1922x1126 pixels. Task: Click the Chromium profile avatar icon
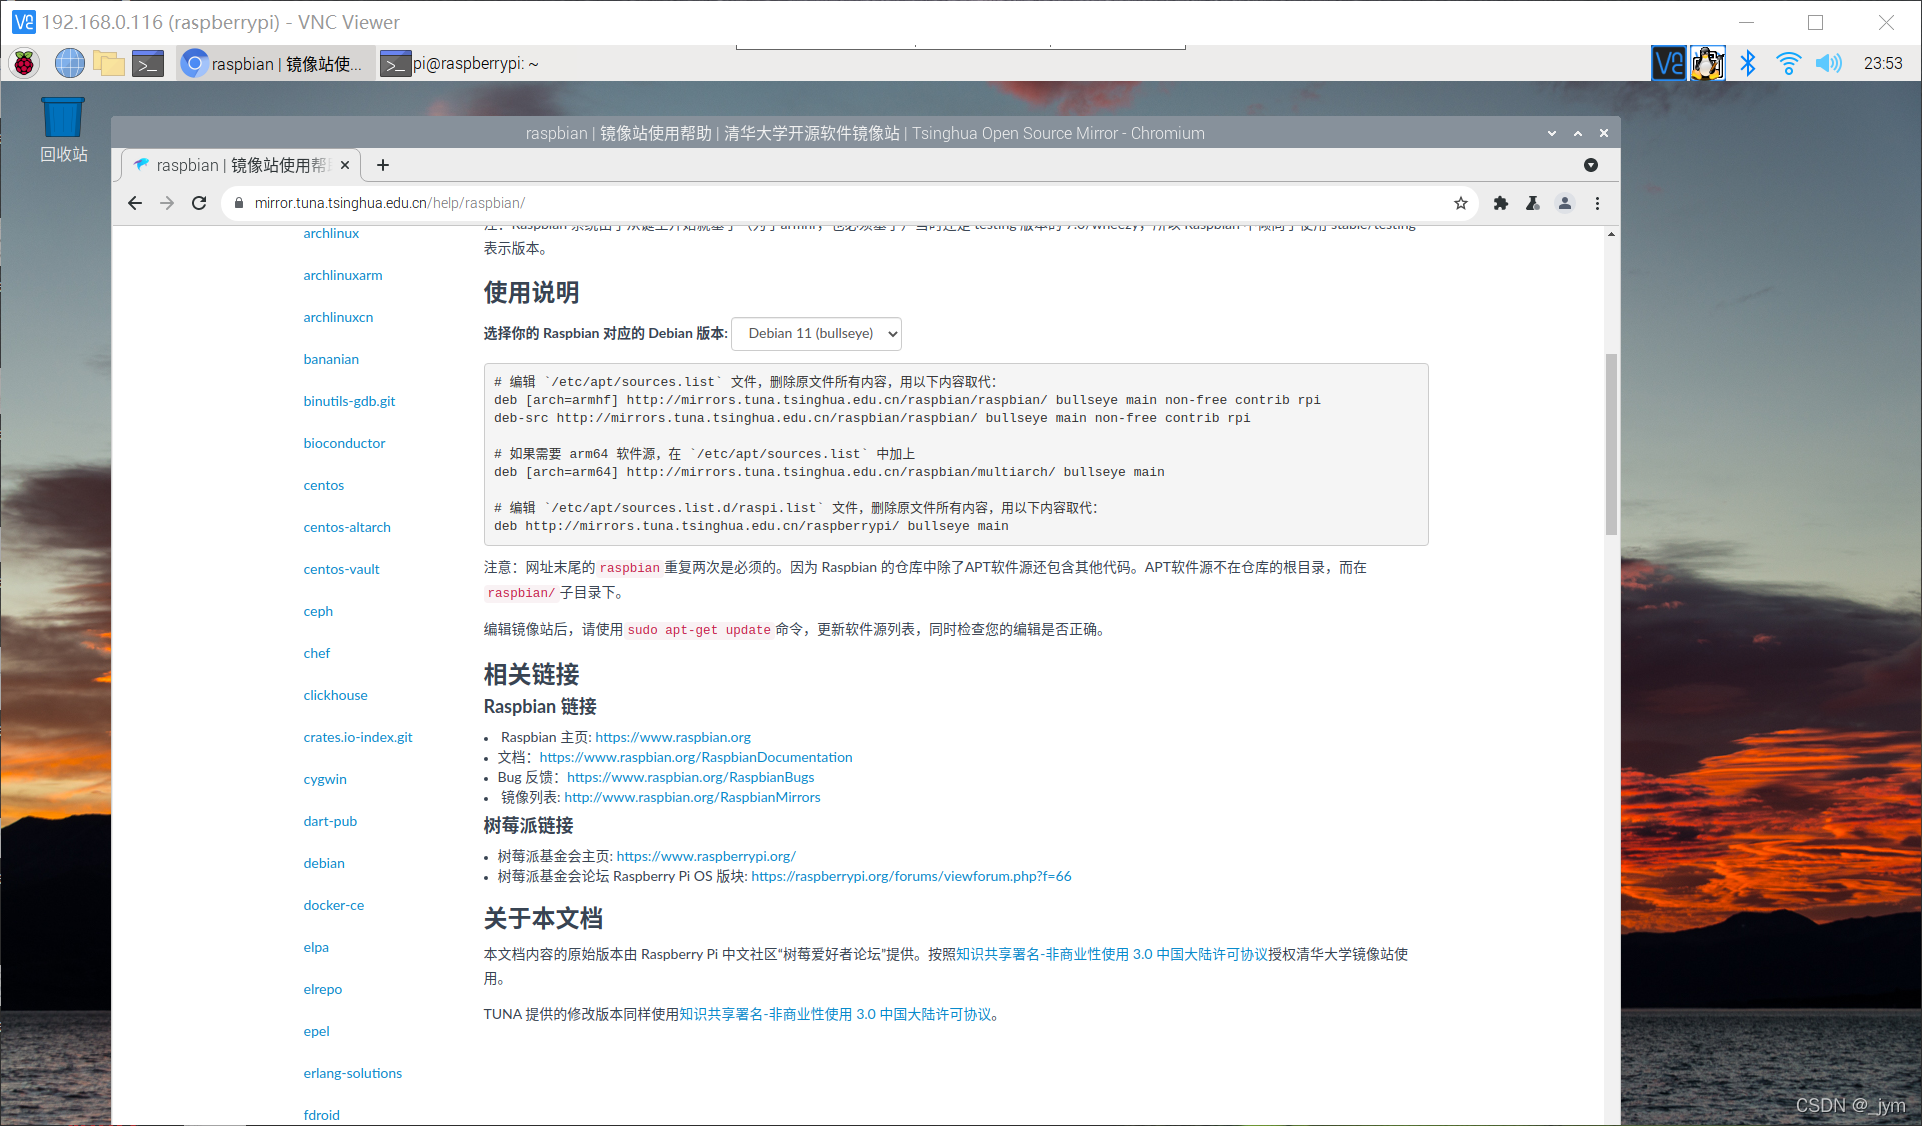pos(1565,203)
